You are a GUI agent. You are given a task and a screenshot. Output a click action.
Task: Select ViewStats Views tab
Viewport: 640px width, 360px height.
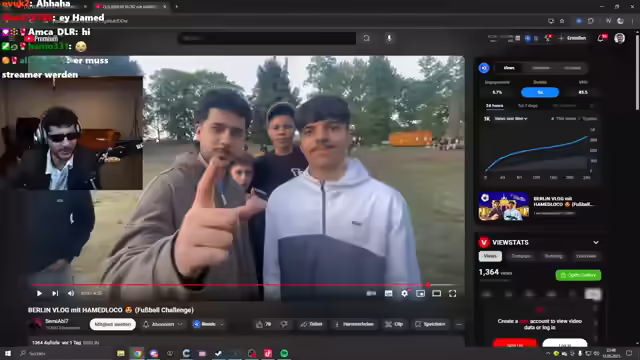tap(490, 256)
